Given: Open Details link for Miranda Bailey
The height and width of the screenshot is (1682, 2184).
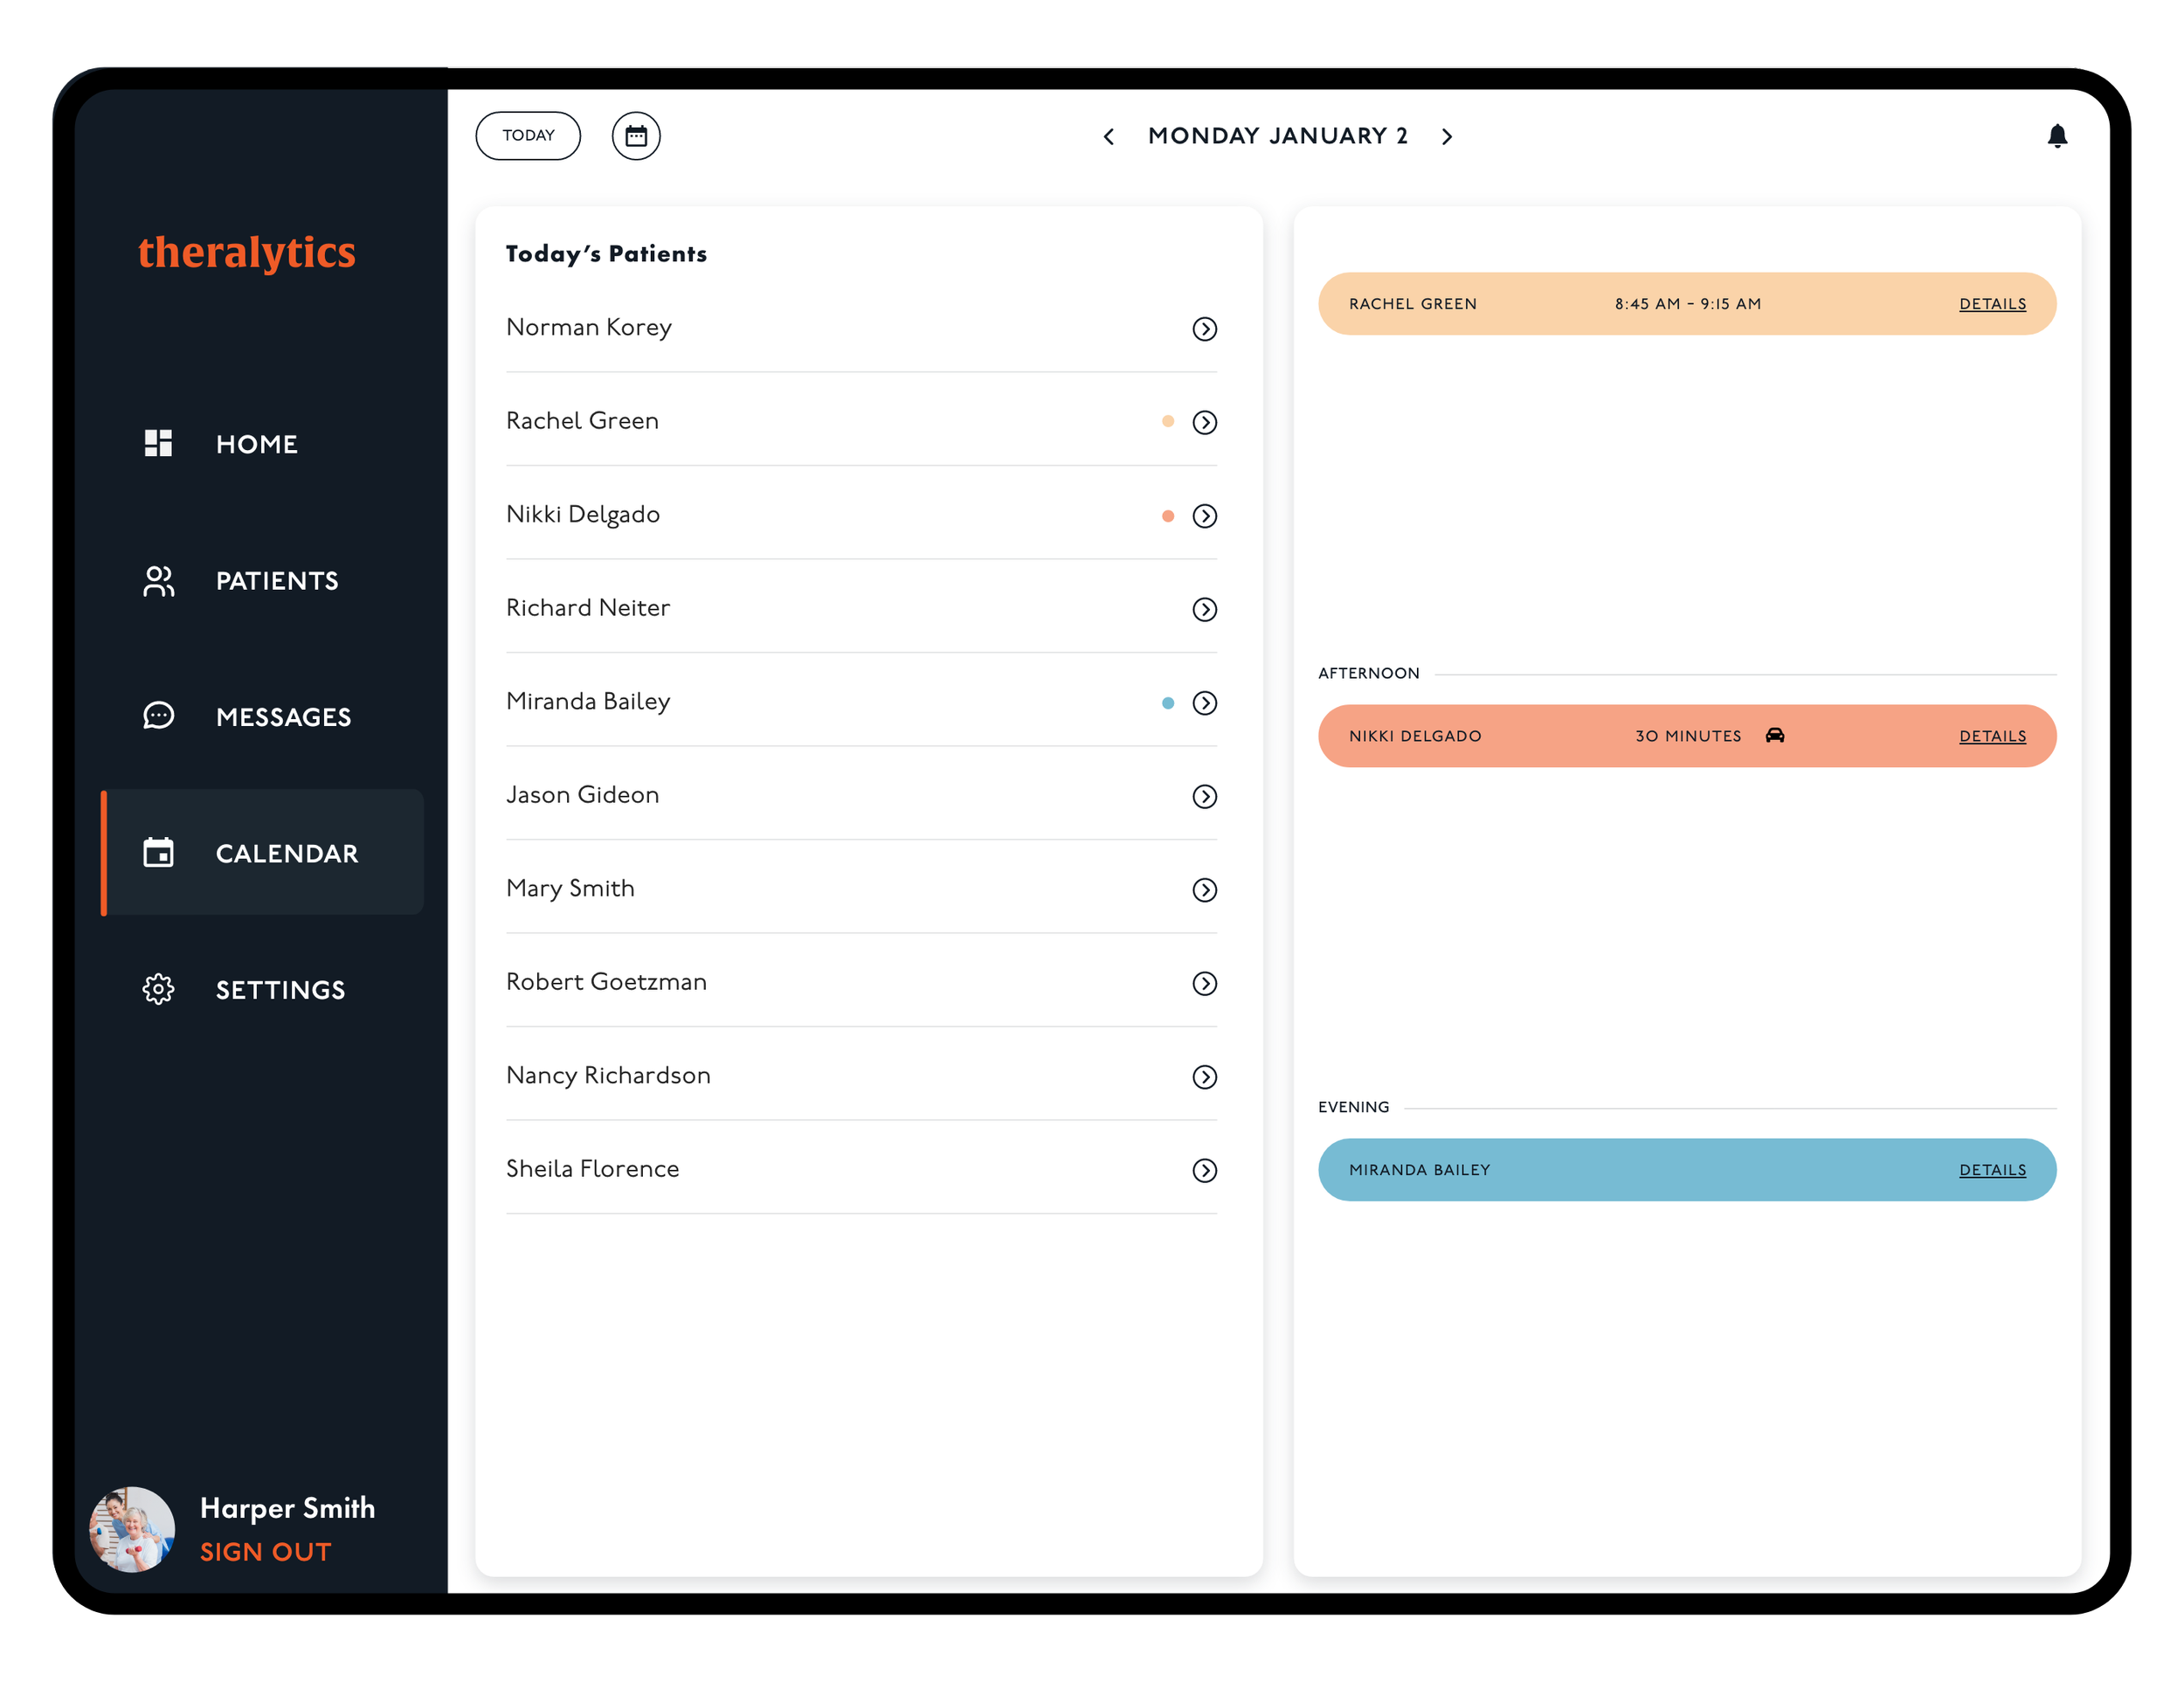Looking at the screenshot, I should pyautogui.click(x=1991, y=1170).
